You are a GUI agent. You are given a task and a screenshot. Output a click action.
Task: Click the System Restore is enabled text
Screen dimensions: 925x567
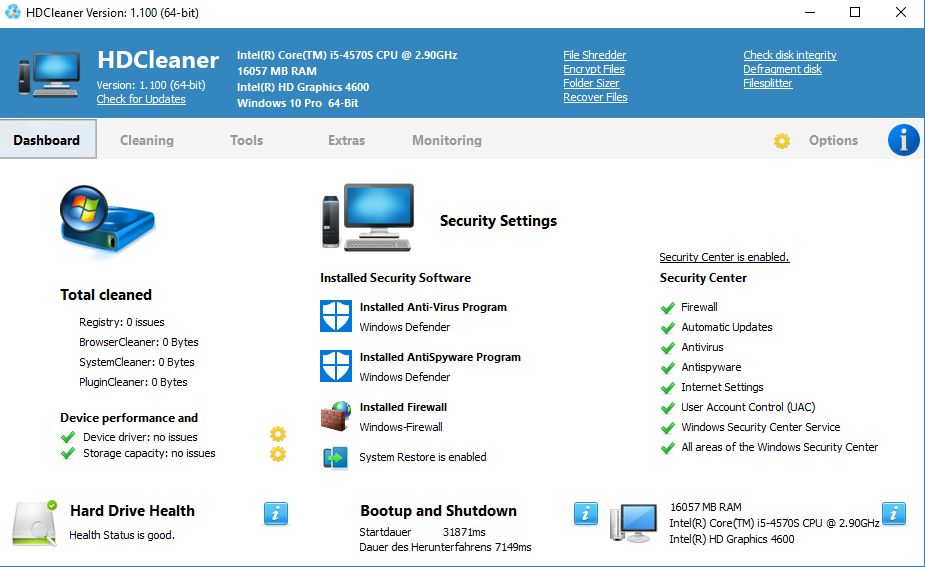pos(423,457)
